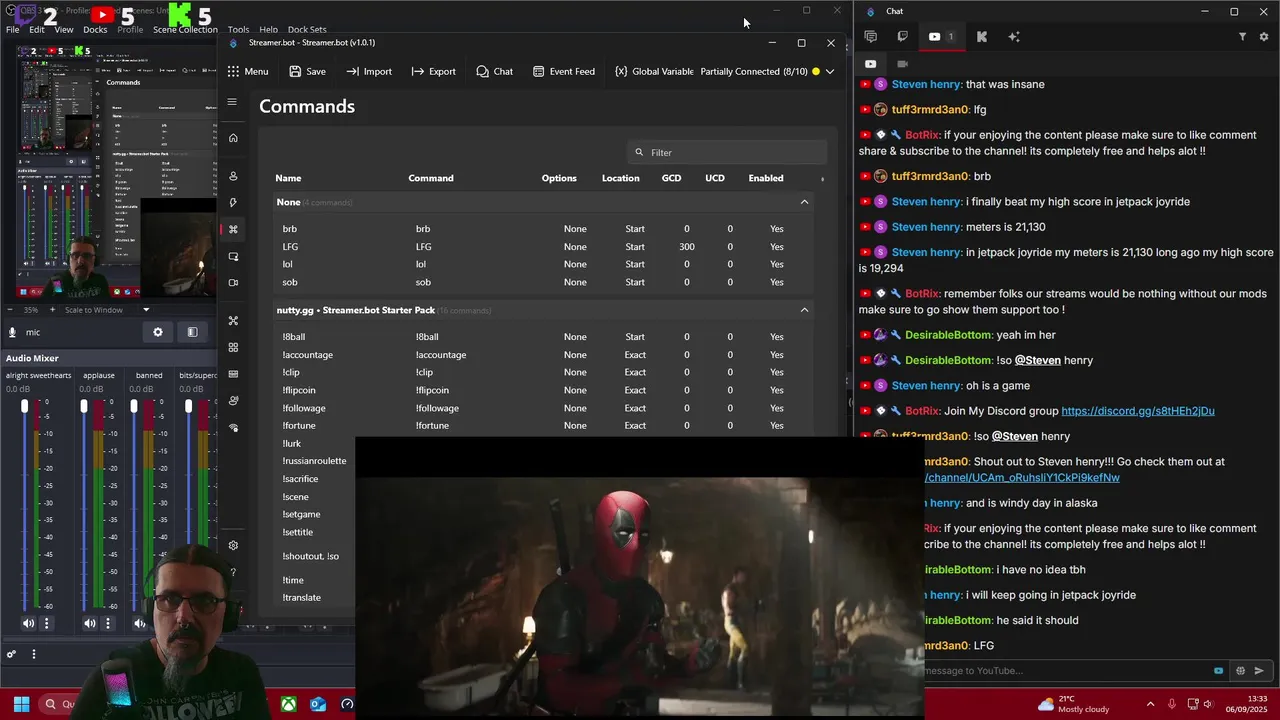Open the keyboard hotkeys sidebar icon
Viewport: 1280px width, 720px height.
tap(233, 374)
